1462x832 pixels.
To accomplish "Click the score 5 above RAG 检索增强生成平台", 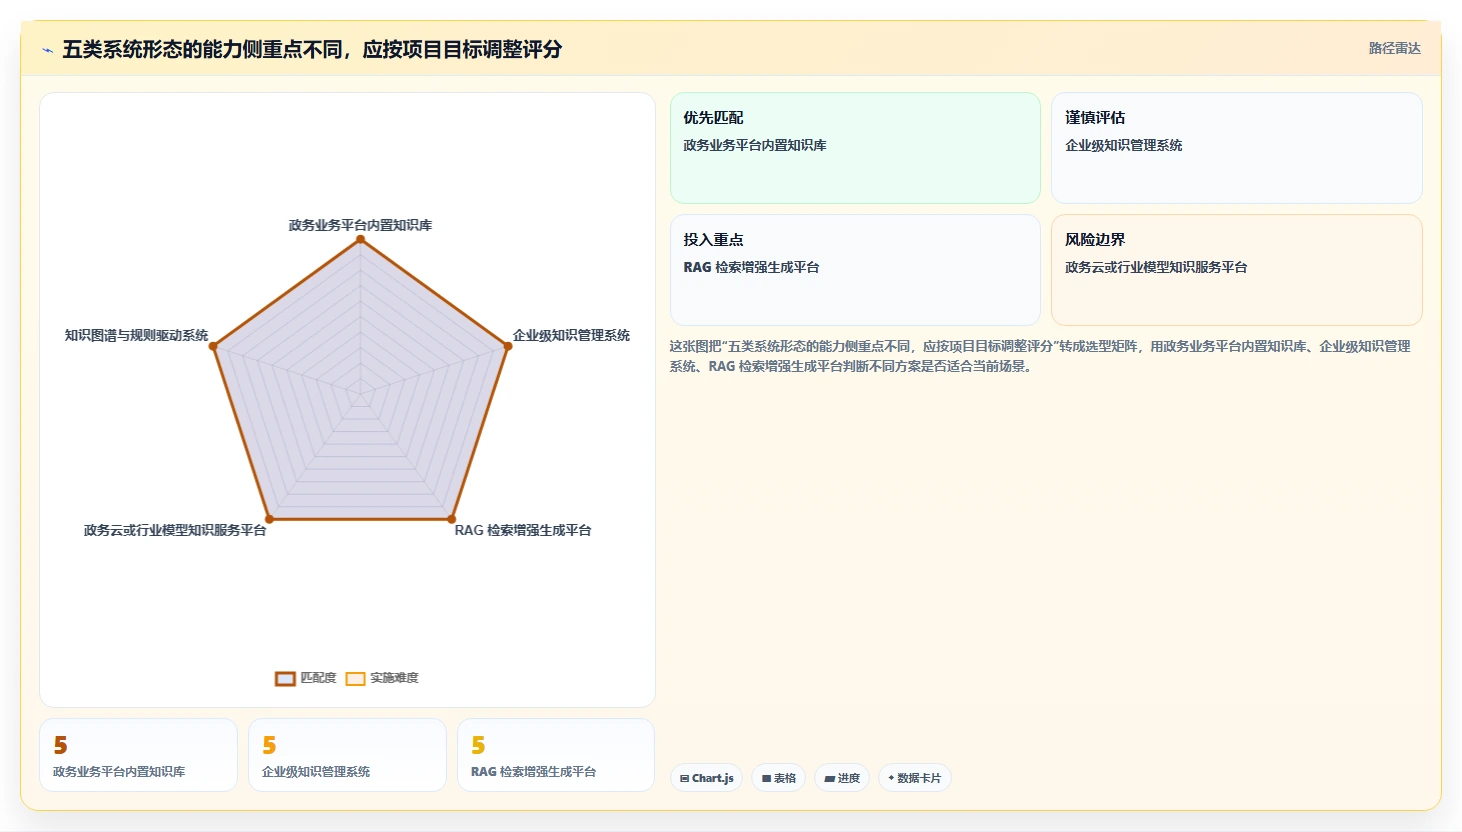I will [478, 745].
